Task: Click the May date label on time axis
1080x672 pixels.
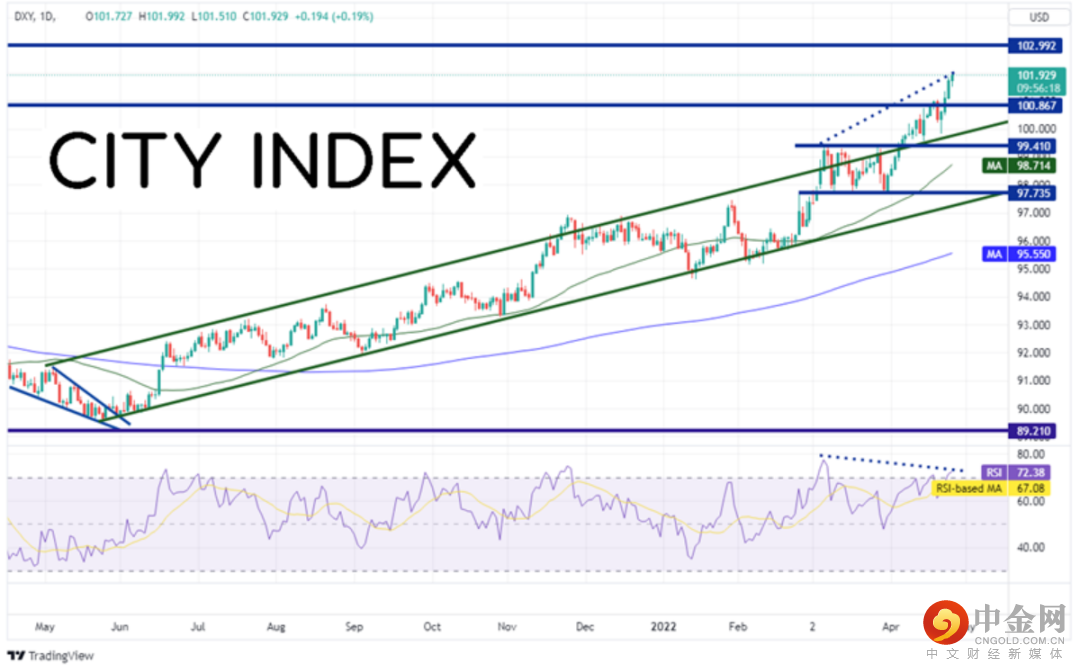Action: (45, 627)
